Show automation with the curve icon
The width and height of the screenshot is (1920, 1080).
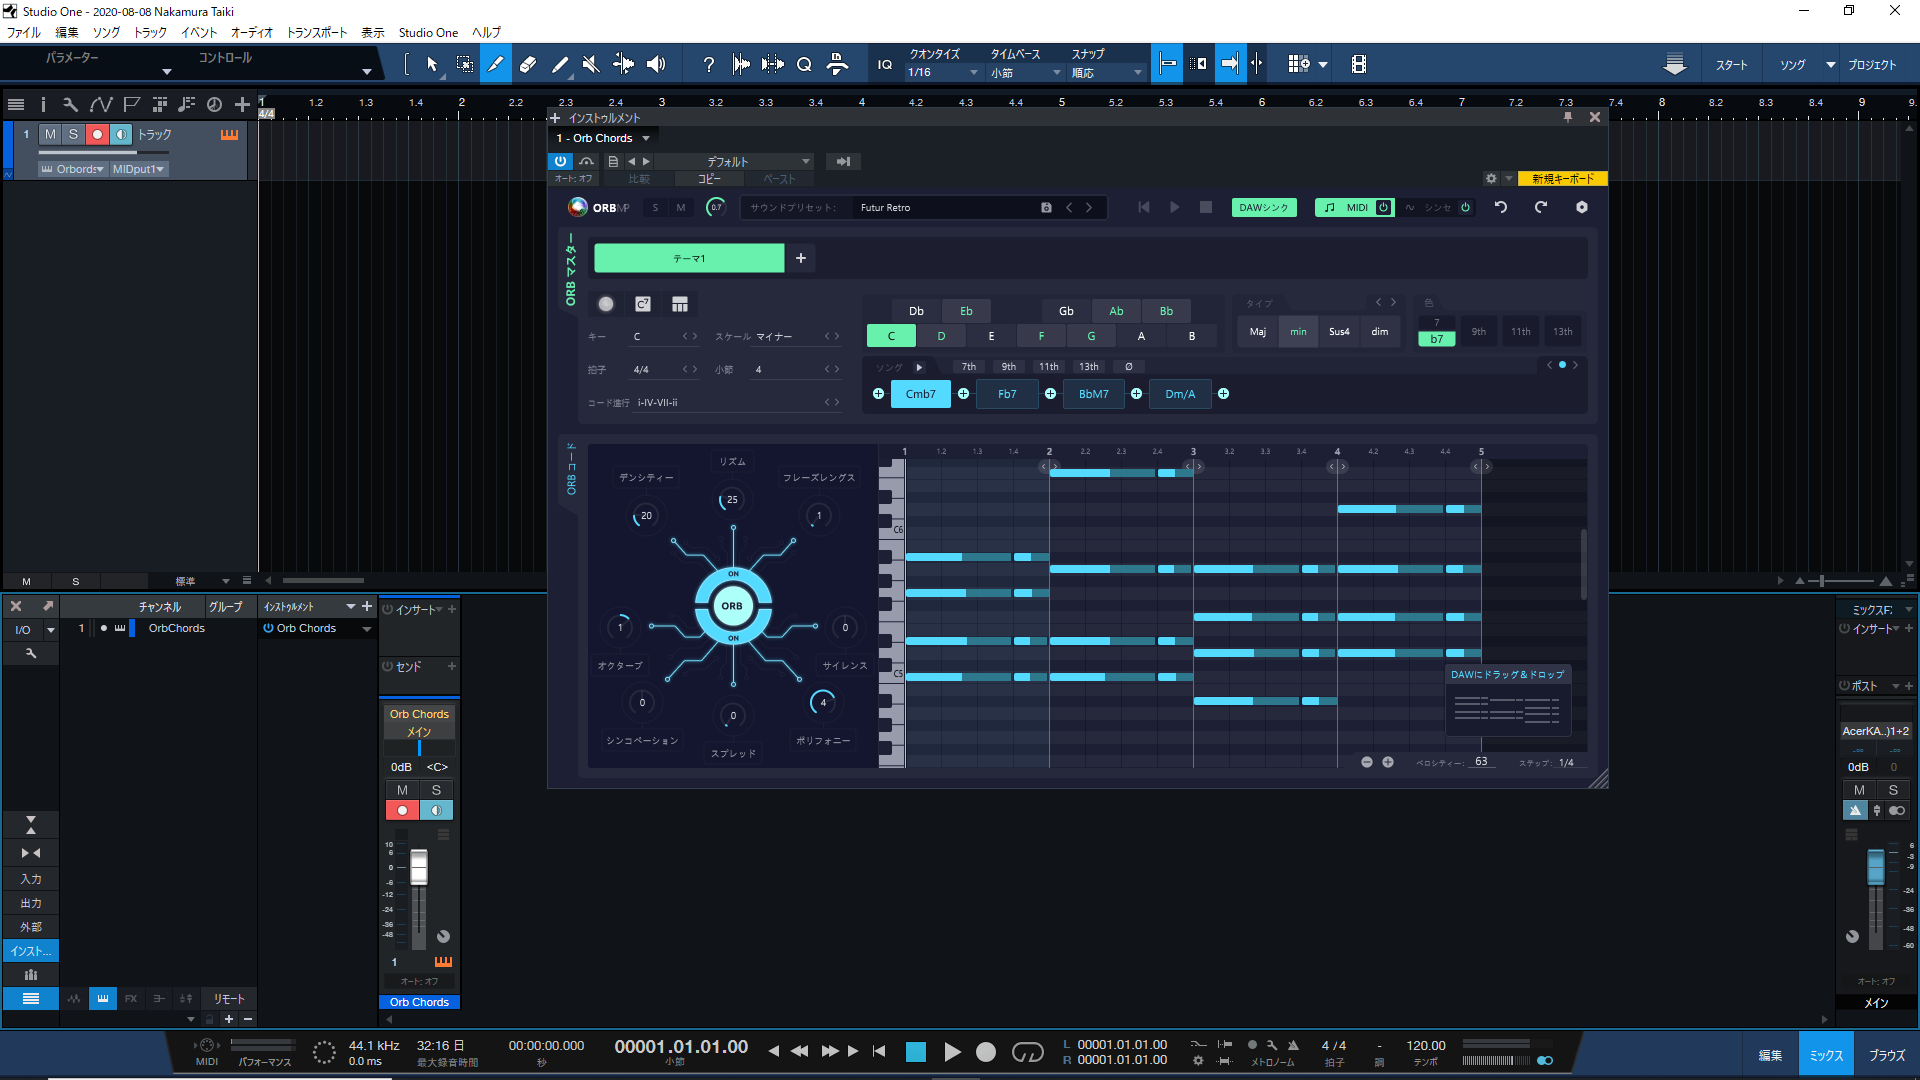click(x=101, y=104)
